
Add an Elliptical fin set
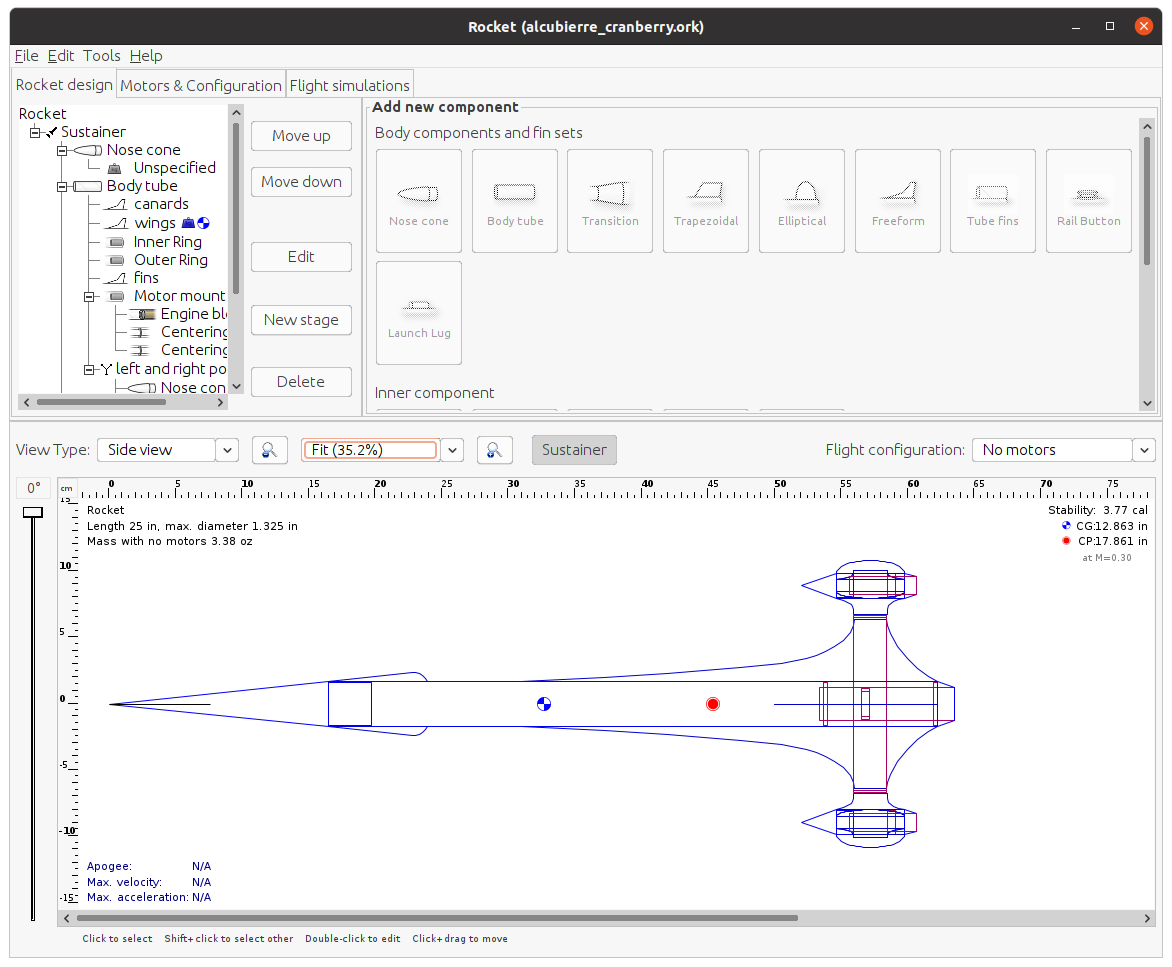click(801, 200)
